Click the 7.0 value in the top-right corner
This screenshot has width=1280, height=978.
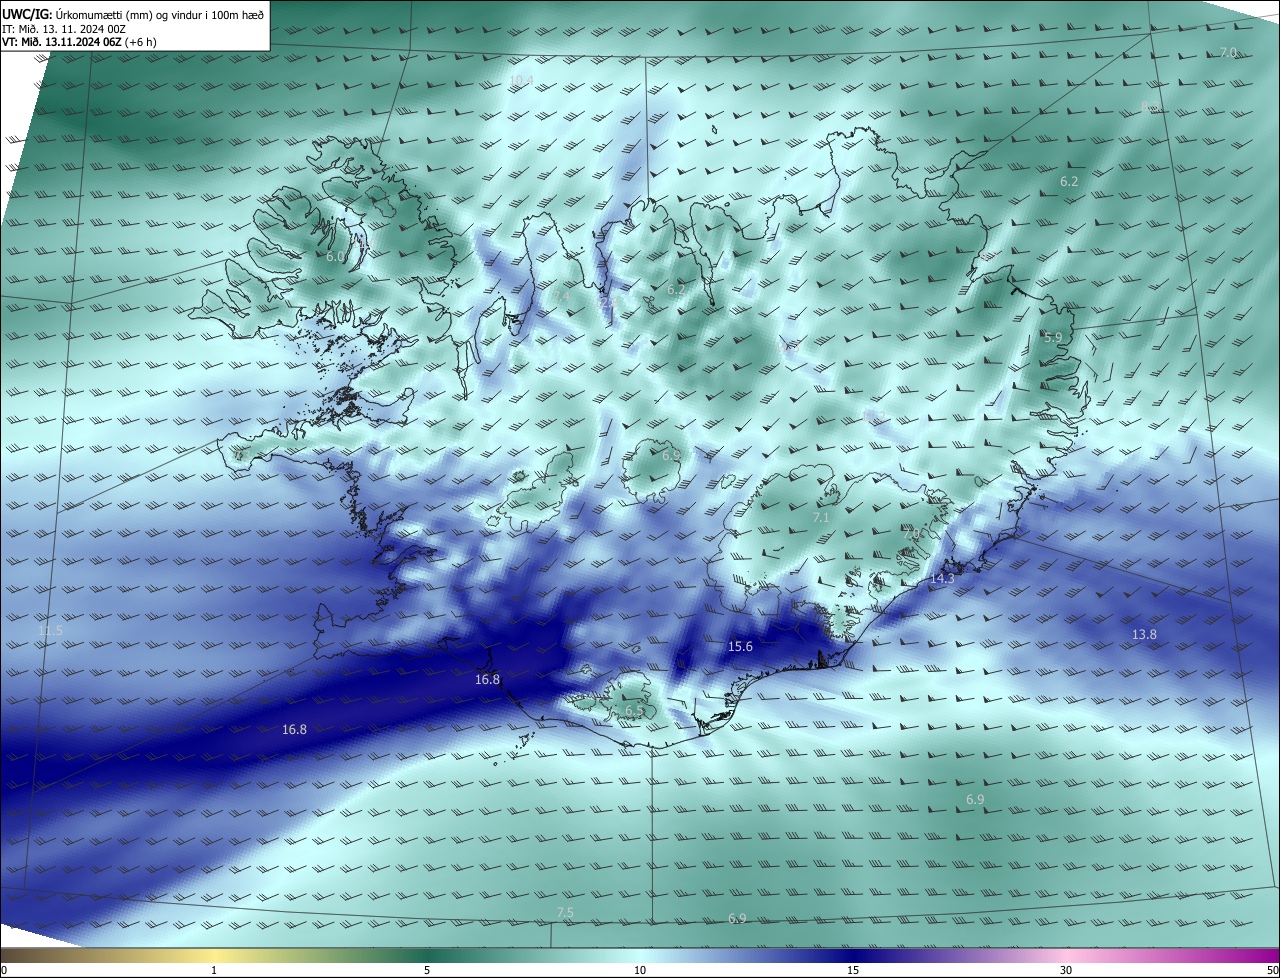pyautogui.click(x=1229, y=53)
